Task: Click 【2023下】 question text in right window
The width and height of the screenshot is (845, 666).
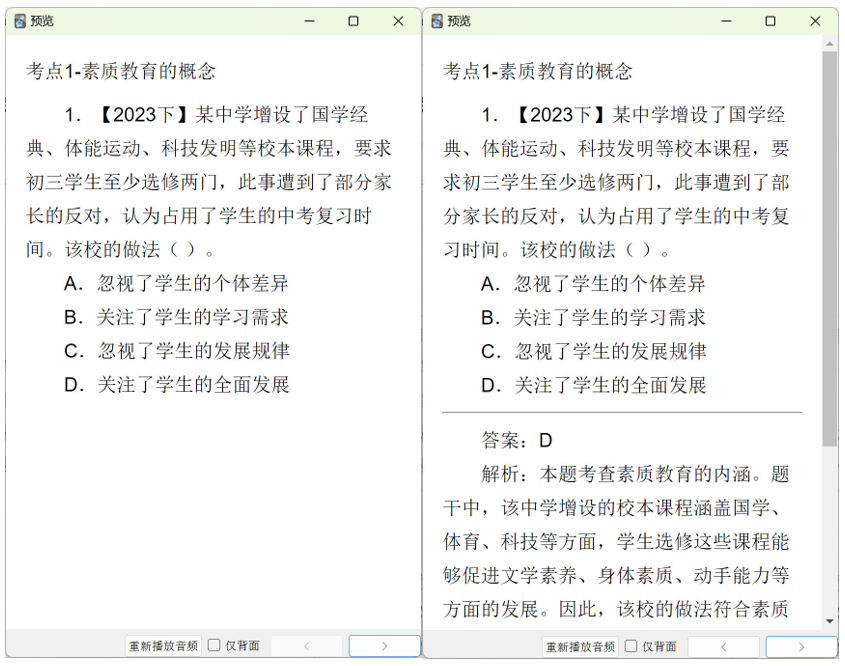Action: [x=617, y=182]
